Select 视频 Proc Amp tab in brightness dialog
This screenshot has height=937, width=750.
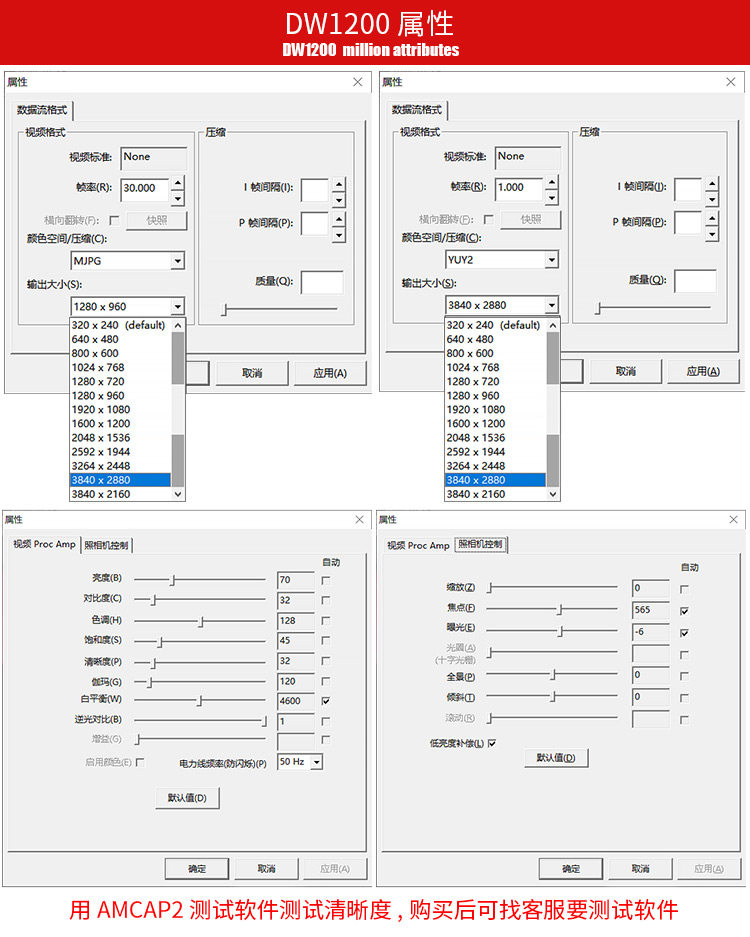coord(44,544)
